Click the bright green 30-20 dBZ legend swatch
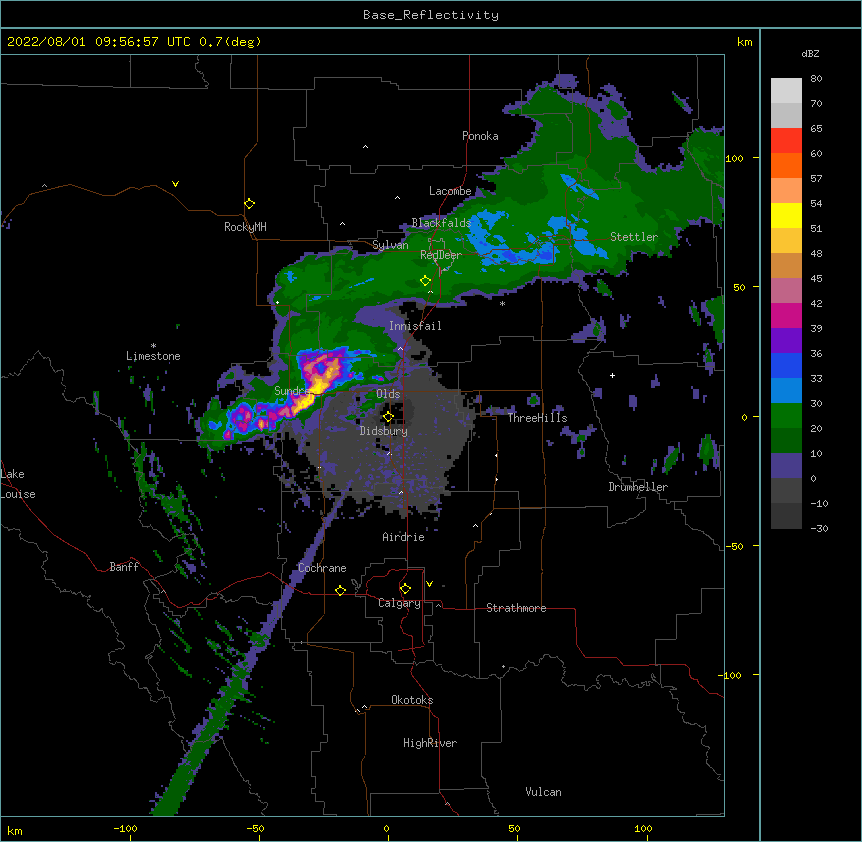The height and width of the screenshot is (842, 862). 786,416
